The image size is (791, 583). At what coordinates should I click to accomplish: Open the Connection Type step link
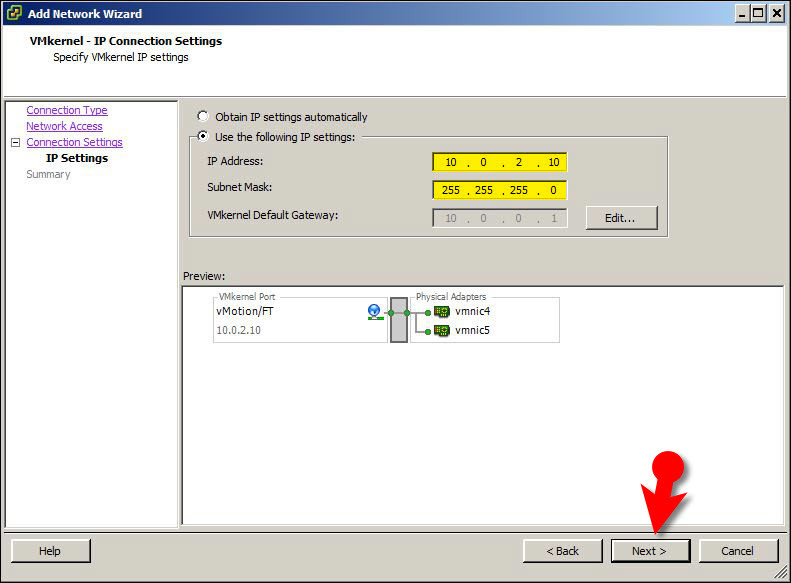coord(67,110)
